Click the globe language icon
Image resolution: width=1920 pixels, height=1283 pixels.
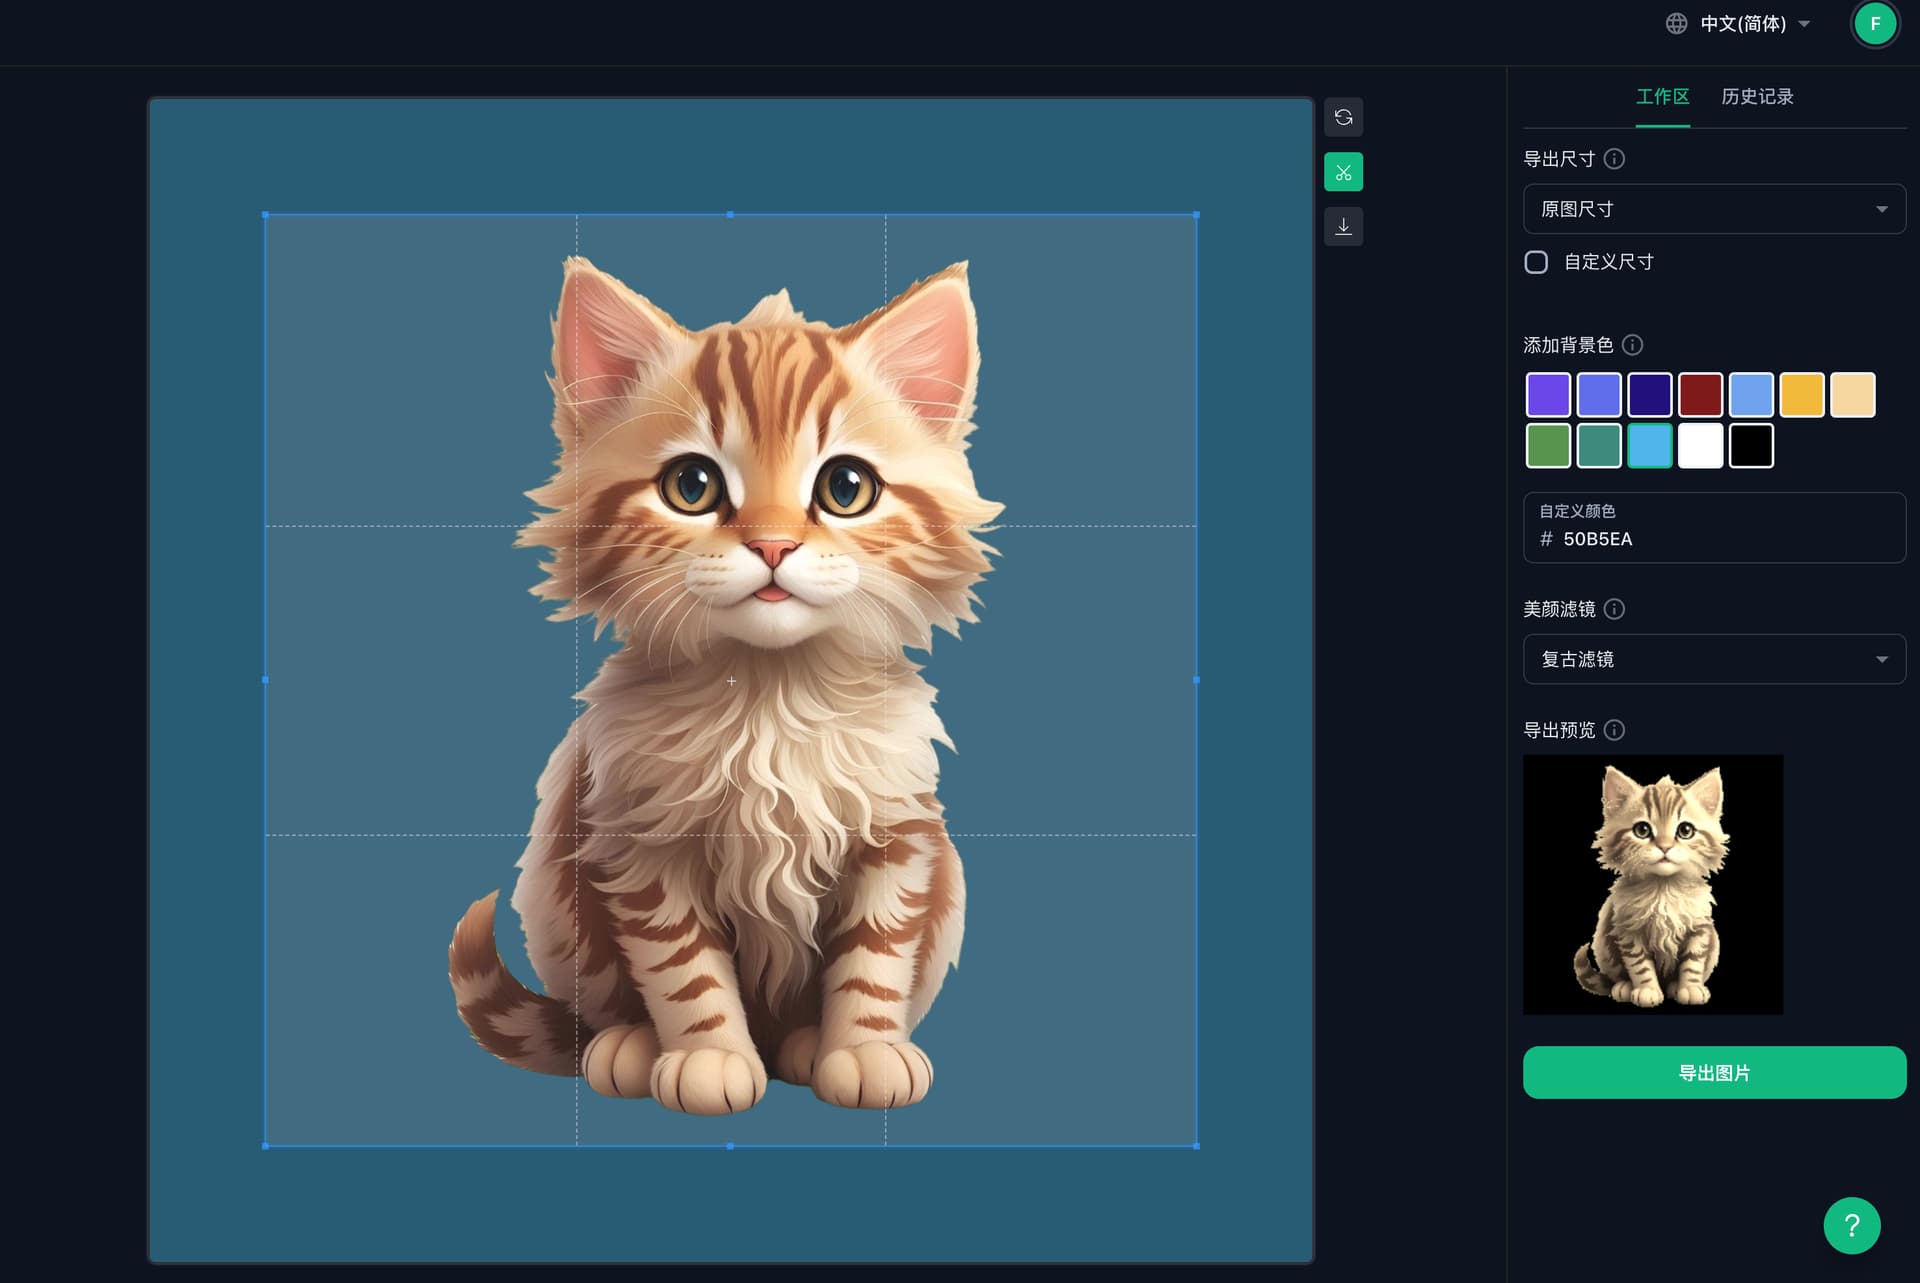(1676, 23)
